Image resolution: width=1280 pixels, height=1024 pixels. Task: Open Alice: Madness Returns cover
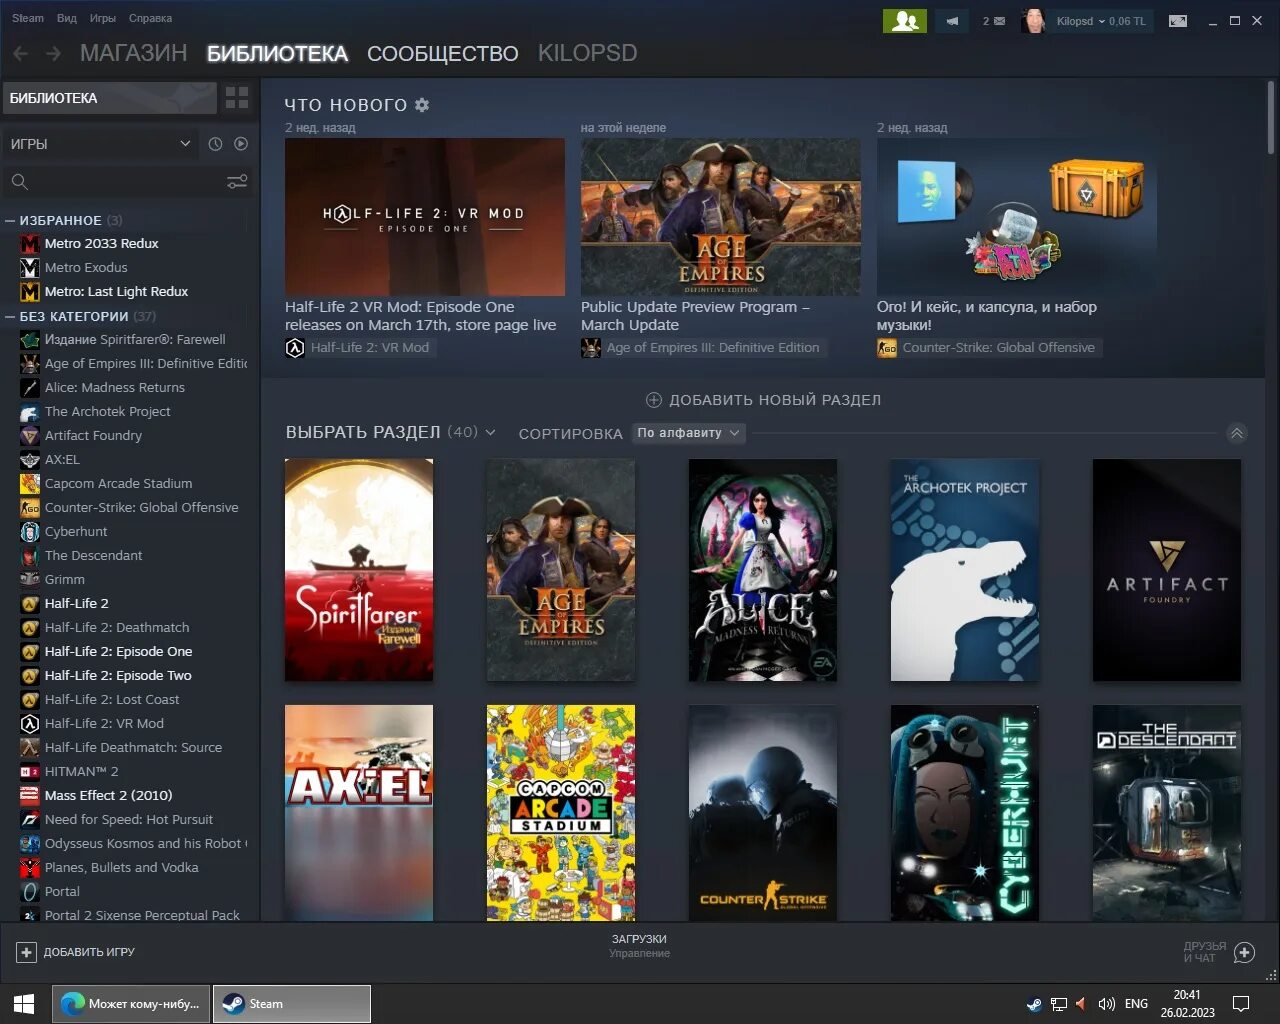[763, 570]
